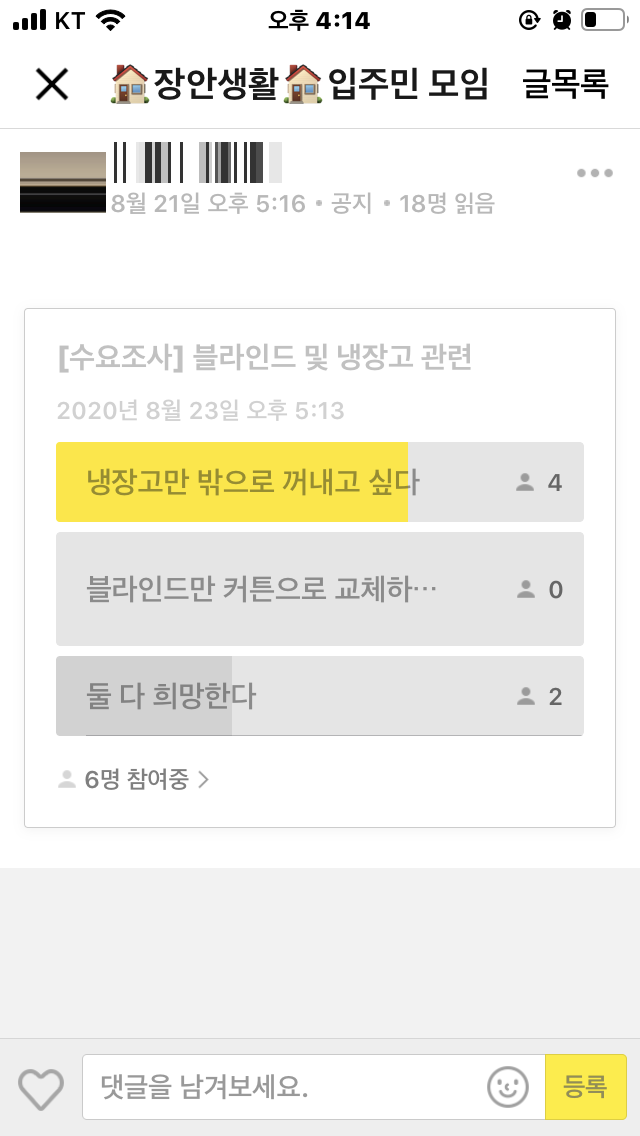Tap the person icon showing 4 voters
Screen dimensions: 640x1136
click(x=525, y=483)
